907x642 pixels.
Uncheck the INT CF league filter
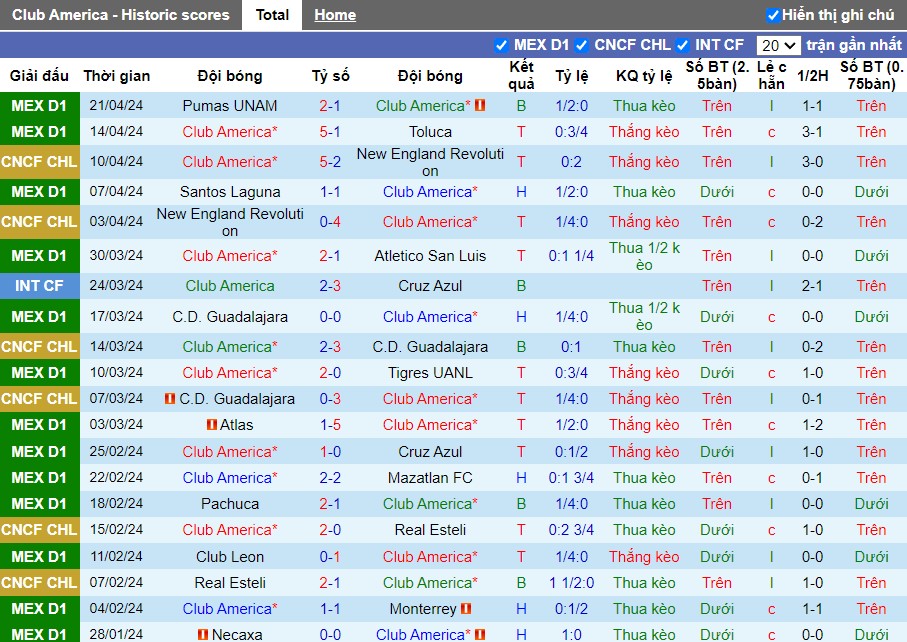coord(683,45)
